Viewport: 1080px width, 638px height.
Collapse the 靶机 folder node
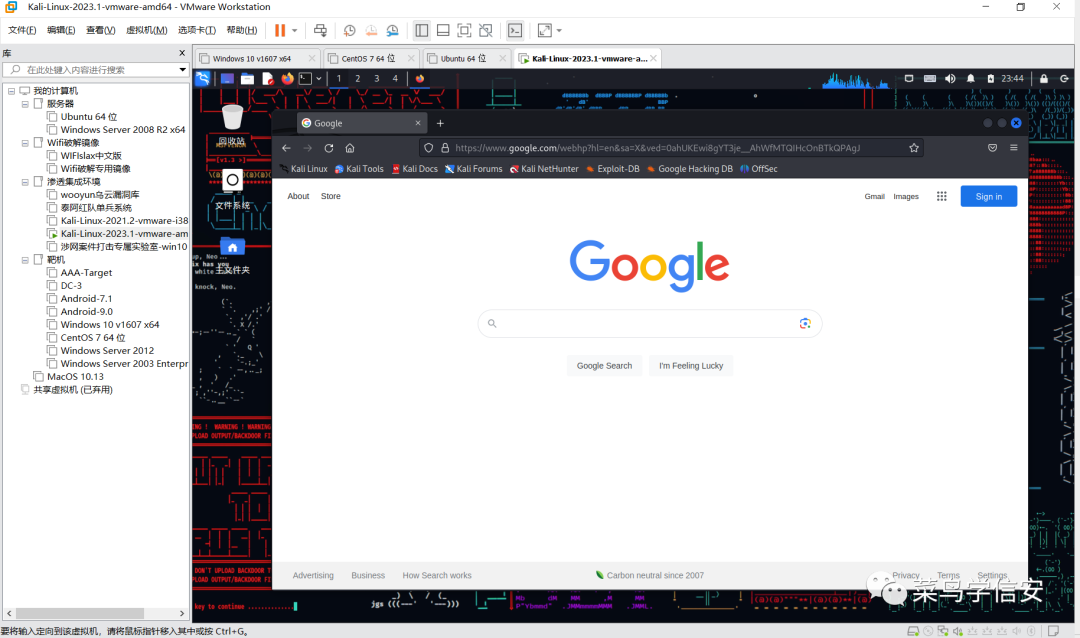tap(25, 260)
